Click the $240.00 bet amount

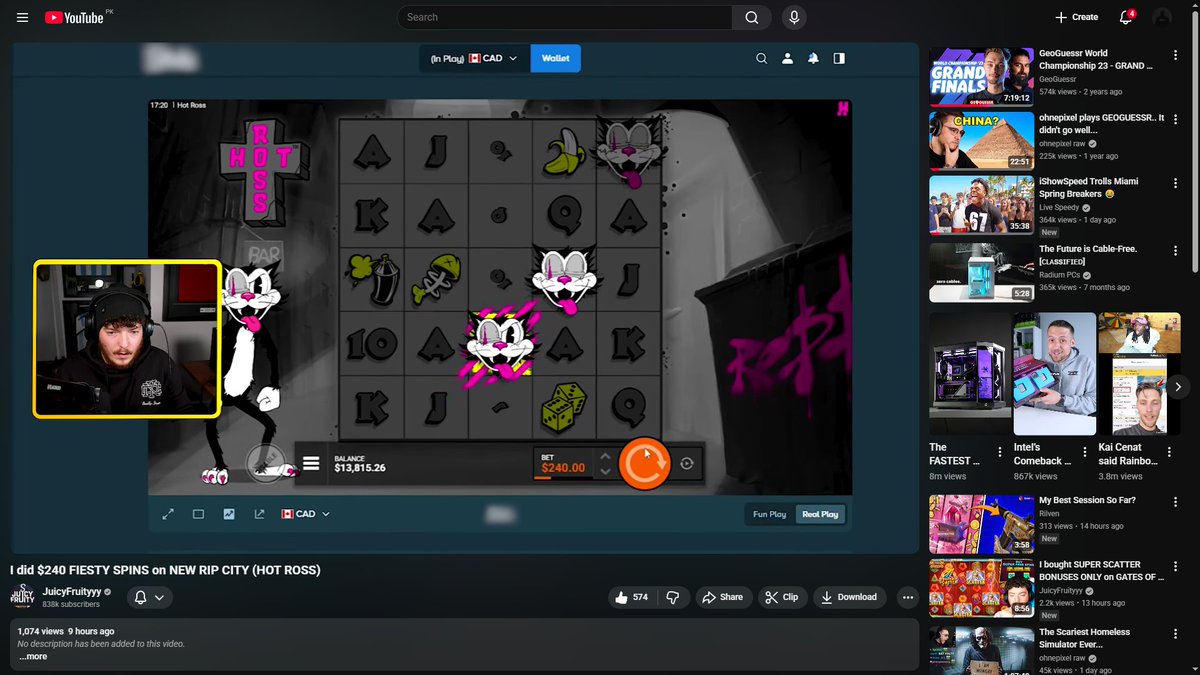coord(563,467)
